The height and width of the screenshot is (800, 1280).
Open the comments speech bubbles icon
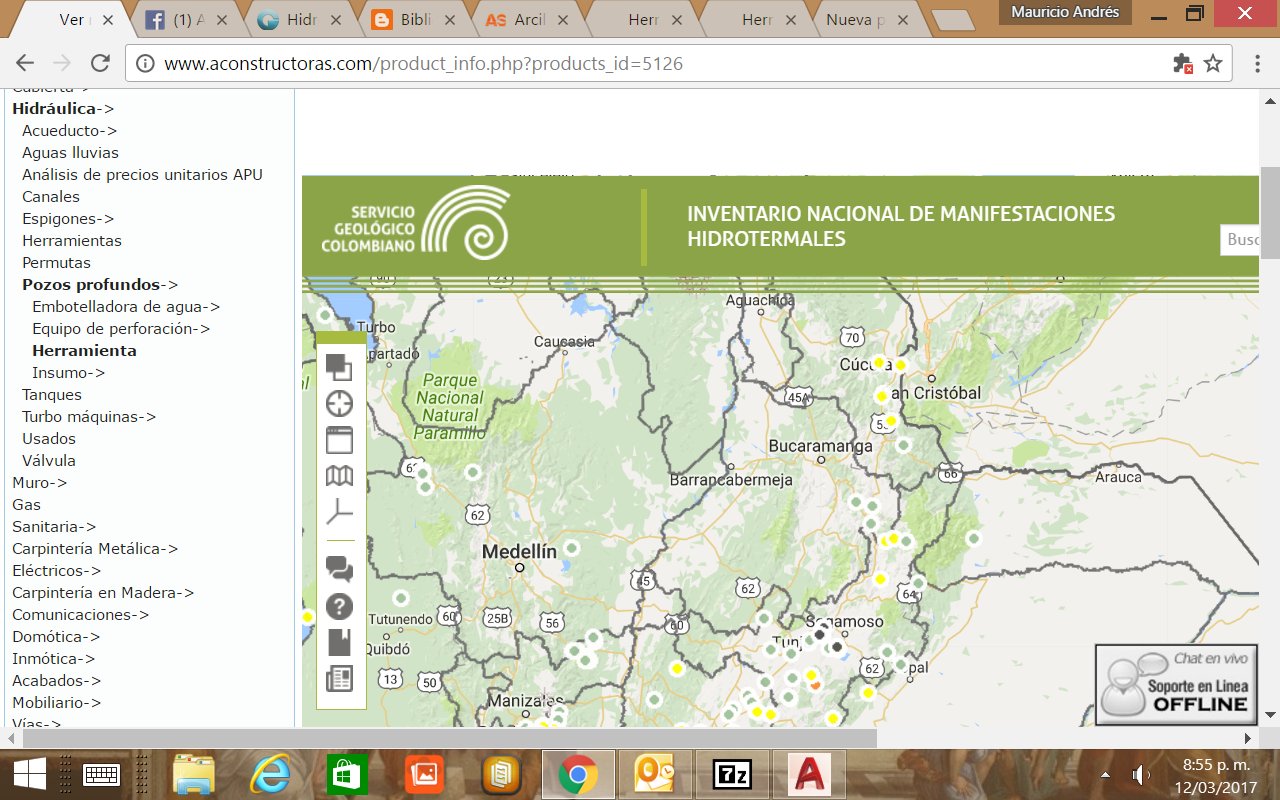point(340,570)
